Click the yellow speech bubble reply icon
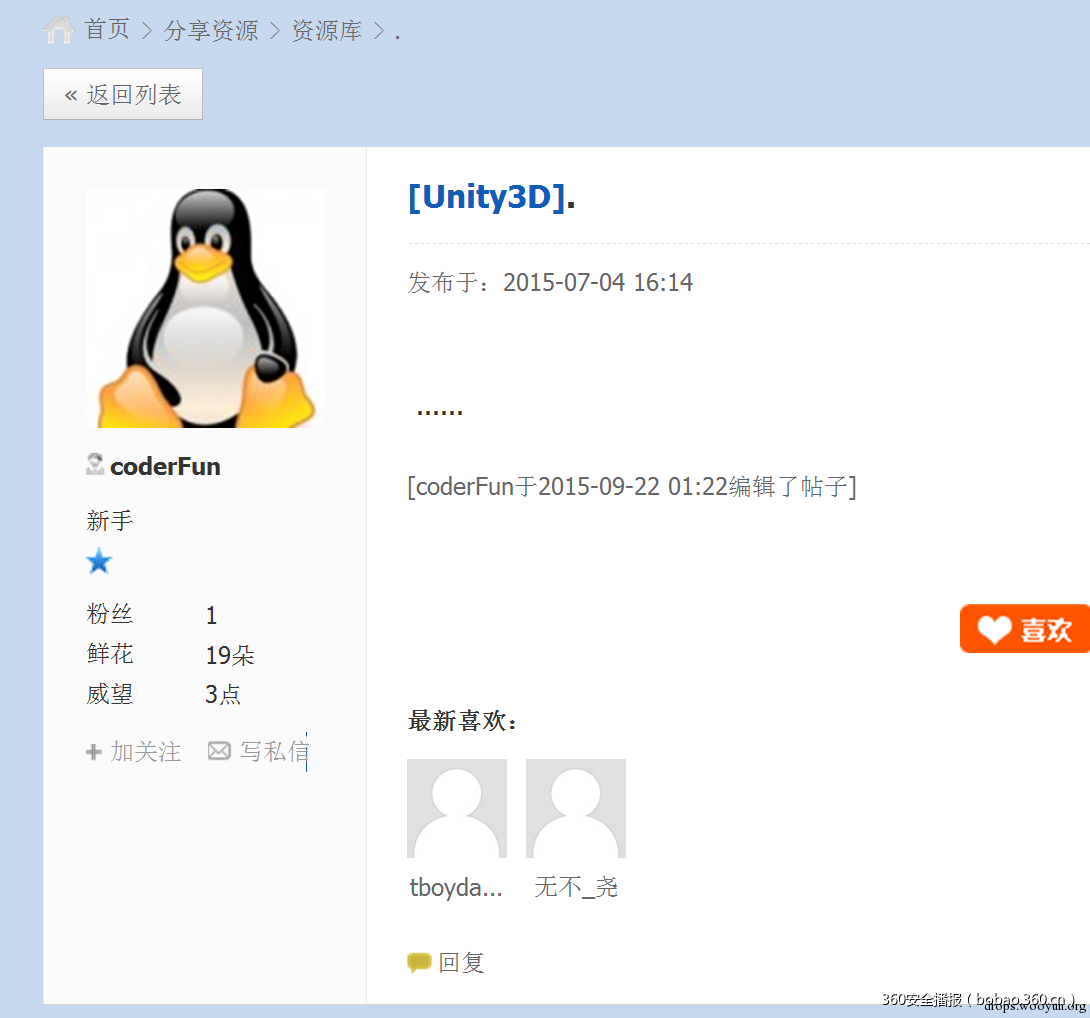Screen dimensions: 1090x1018 tap(419, 962)
